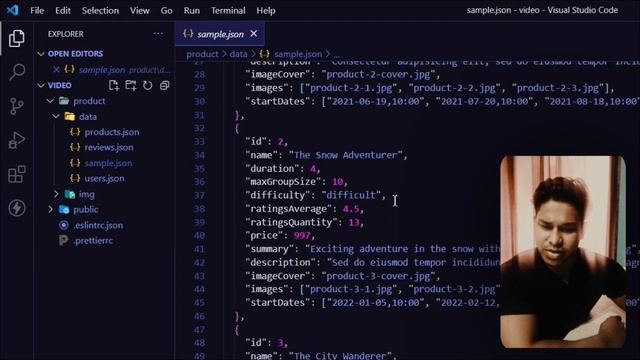Open .eslintrc.json in the file tree
This screenshot has height=360, width=640.
[x=98, y=225]
